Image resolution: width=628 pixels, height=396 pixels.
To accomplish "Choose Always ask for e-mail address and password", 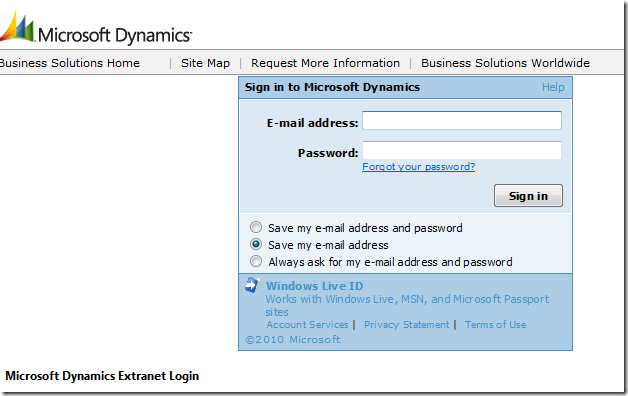I will click(256, 261).
